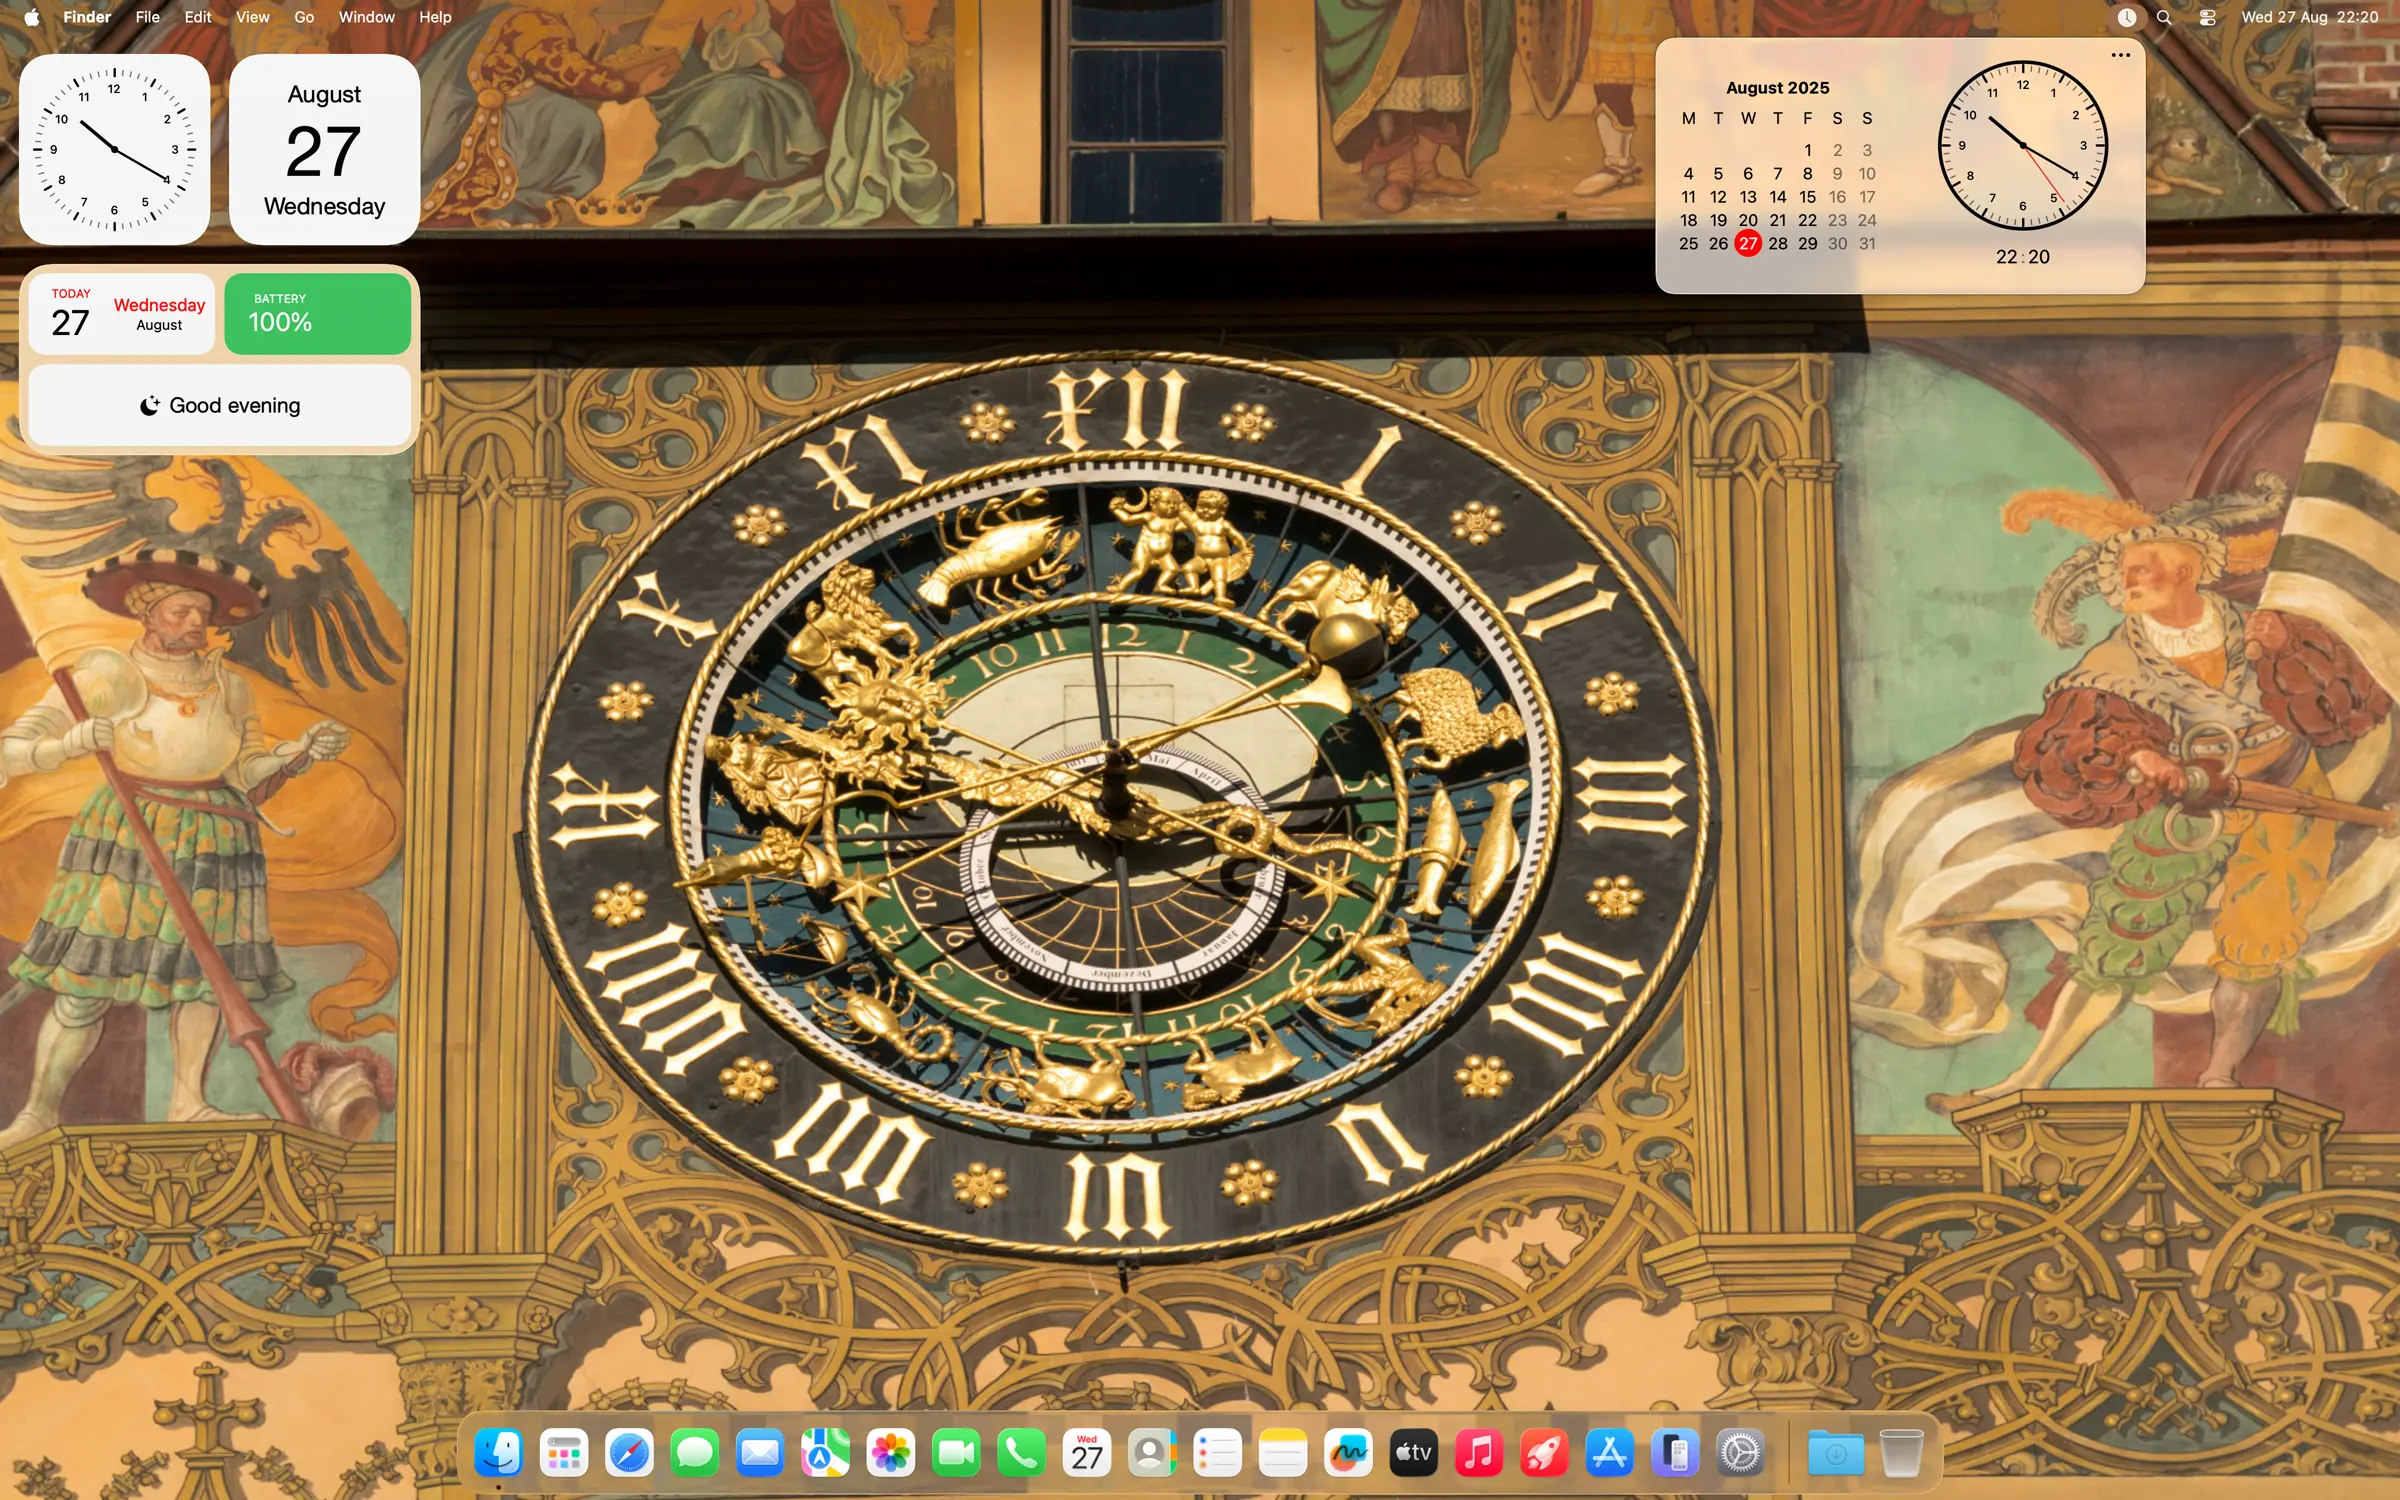This screenshot has width=2400, height=1500.
Task: Open the Window menu
Action: coord(366,17)
